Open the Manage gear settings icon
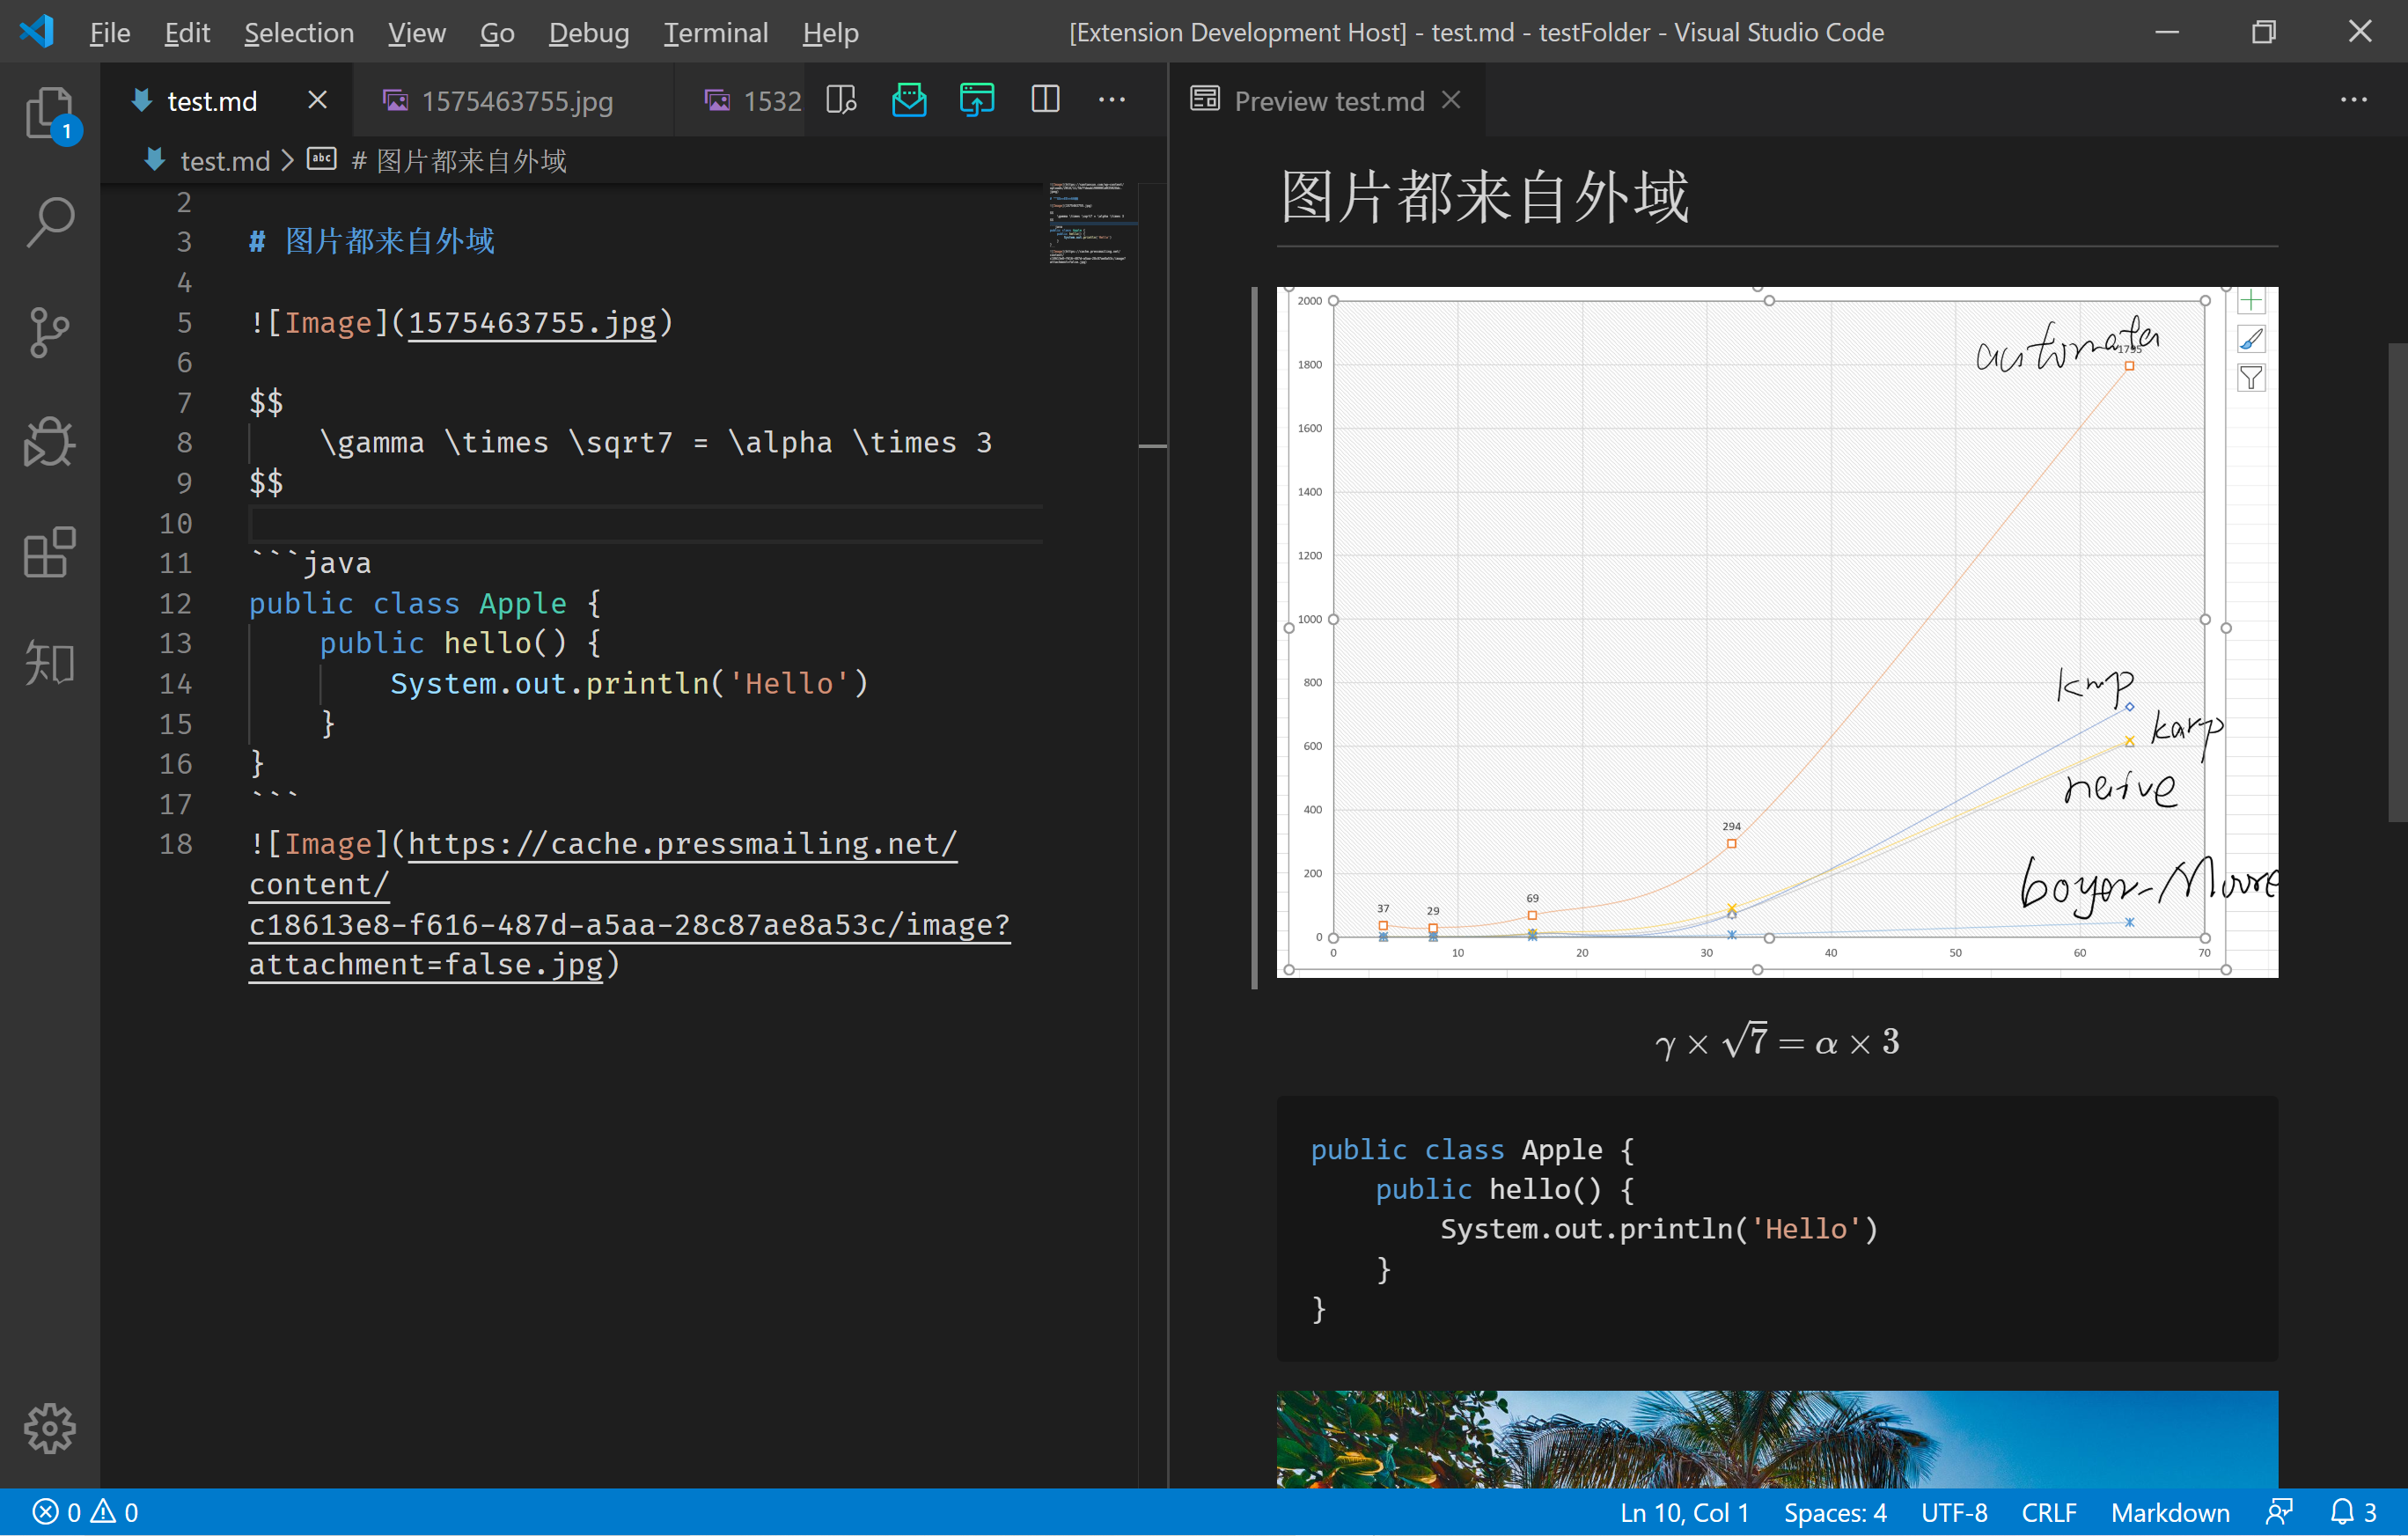This screenshot has height=1536, width=2408. pos(49,1429)
